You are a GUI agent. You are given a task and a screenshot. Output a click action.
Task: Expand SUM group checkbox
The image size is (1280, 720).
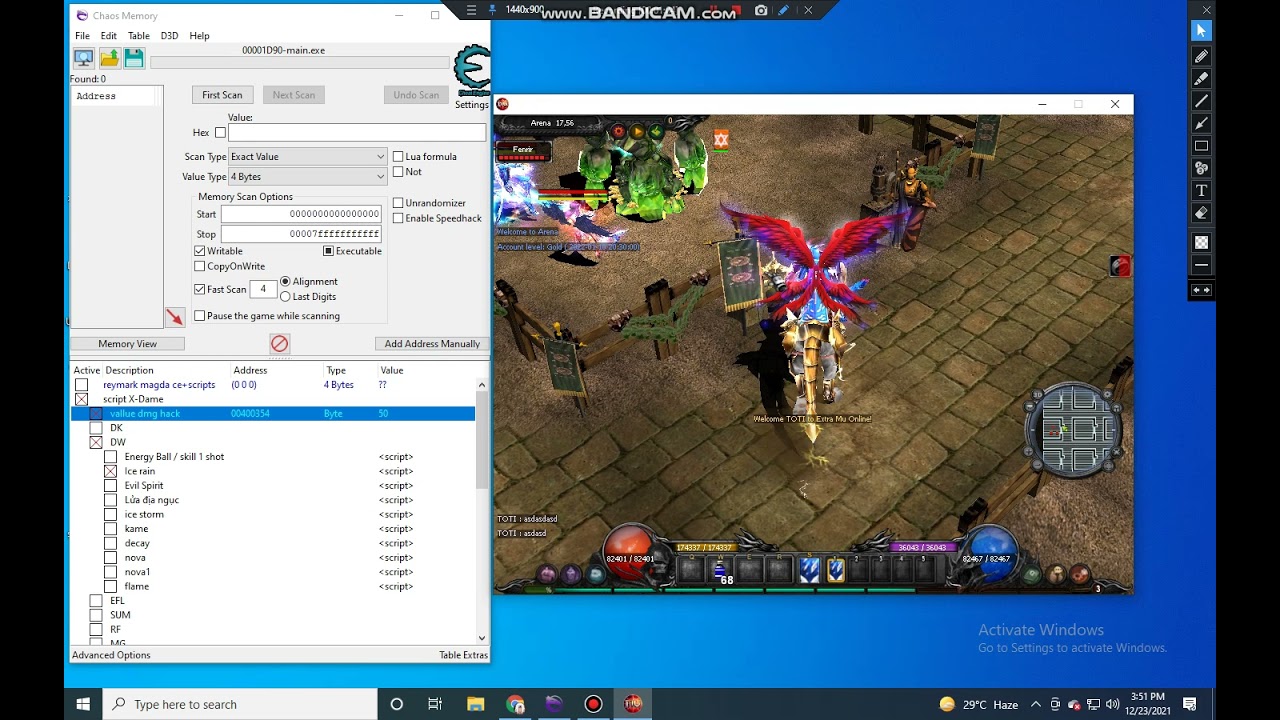[96, 615]
